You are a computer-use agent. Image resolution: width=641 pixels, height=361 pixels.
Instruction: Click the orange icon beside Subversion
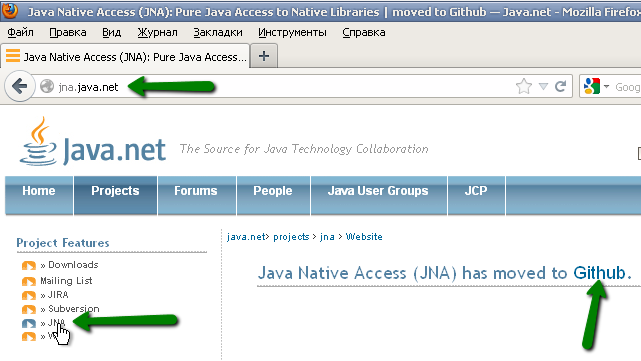[29, 309]
